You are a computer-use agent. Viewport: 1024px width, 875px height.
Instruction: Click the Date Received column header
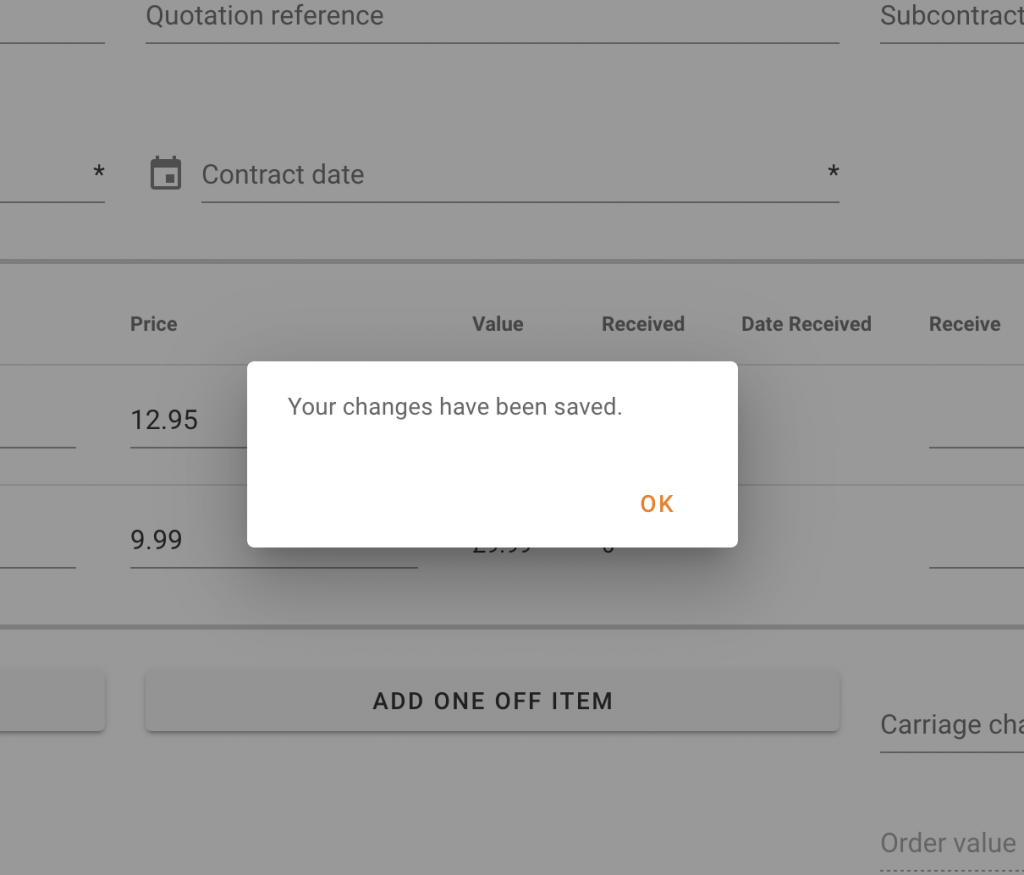point(806,324)
